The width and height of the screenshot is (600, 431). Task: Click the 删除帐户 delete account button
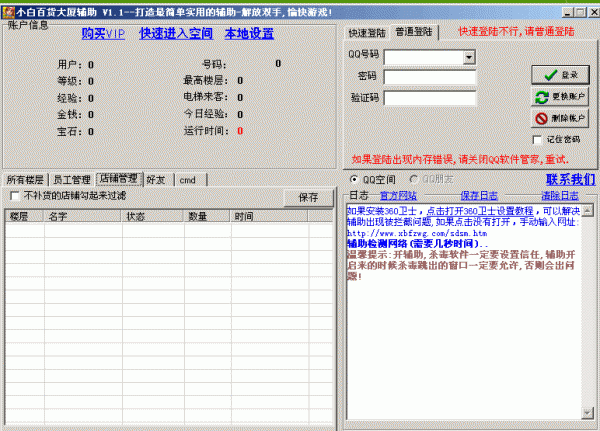(x=560, y=118)
